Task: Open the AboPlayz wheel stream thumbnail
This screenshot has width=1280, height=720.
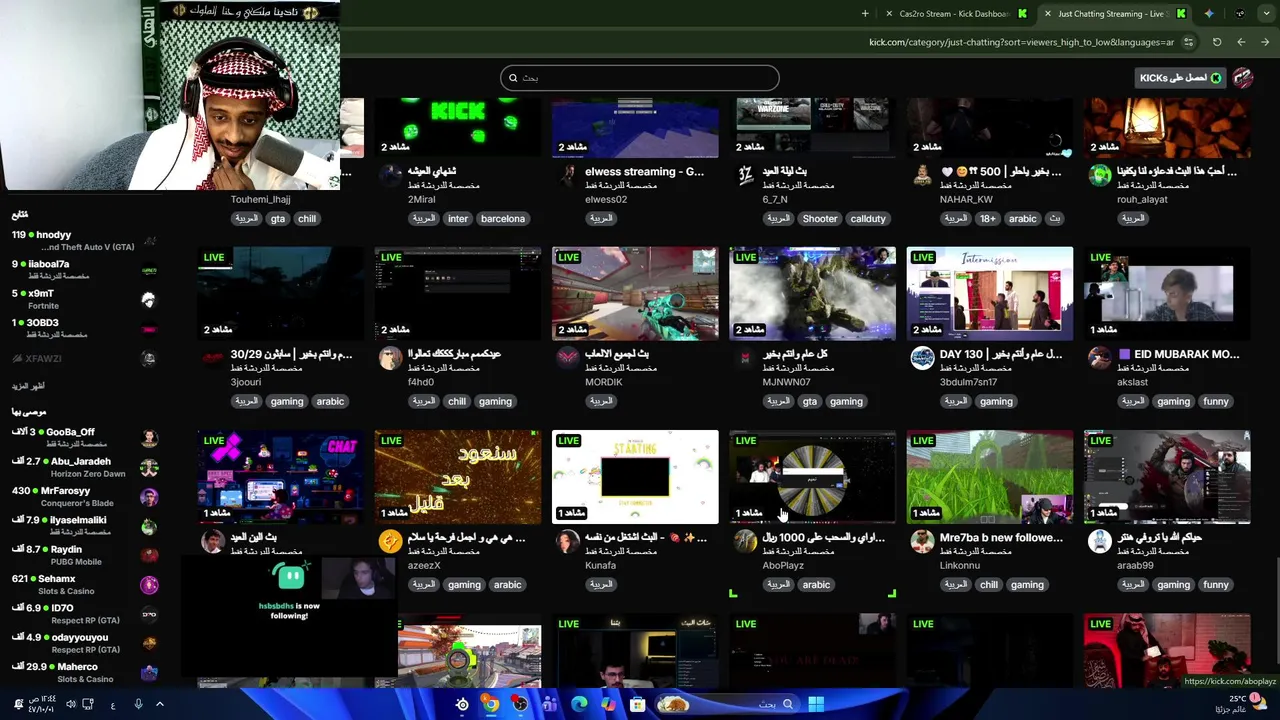Action: point(812,477)
